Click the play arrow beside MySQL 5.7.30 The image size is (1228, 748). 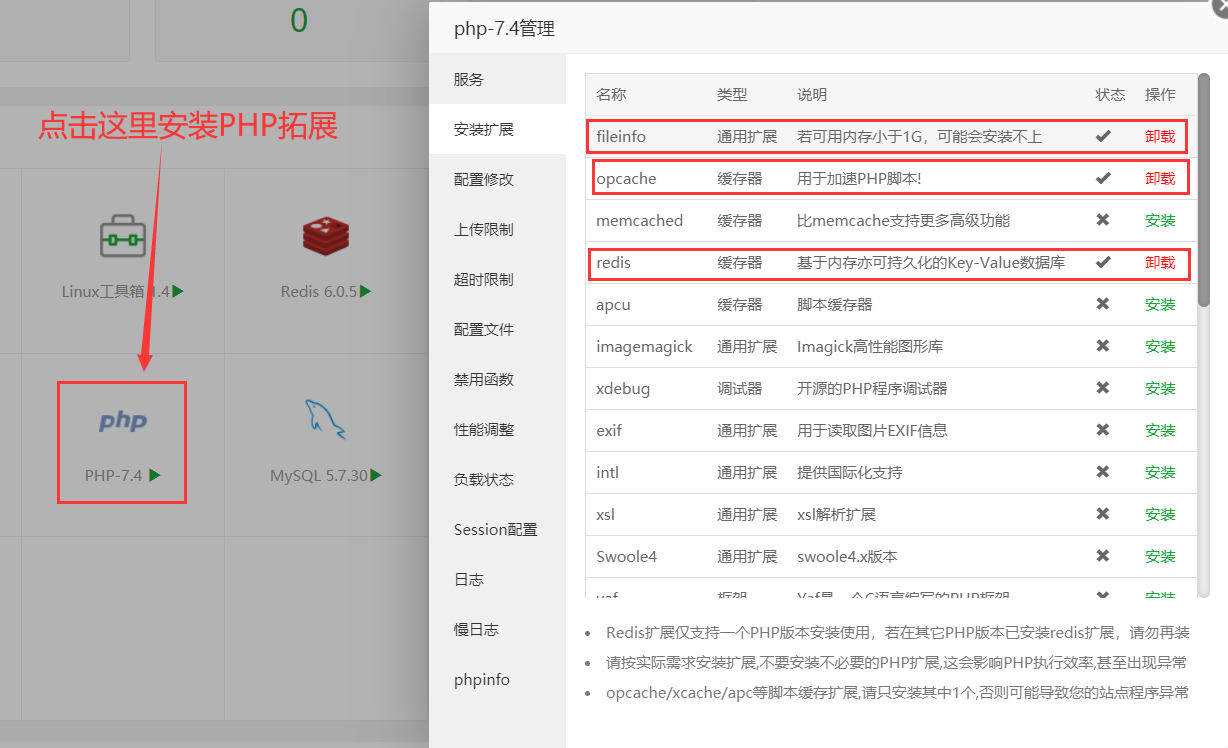376,476
